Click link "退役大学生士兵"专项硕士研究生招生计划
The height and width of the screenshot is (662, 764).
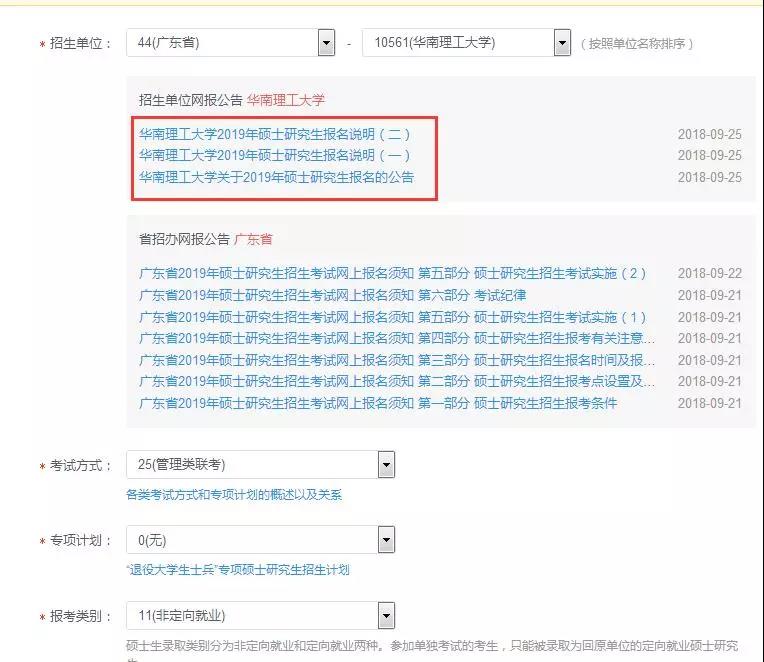(238, 570)
